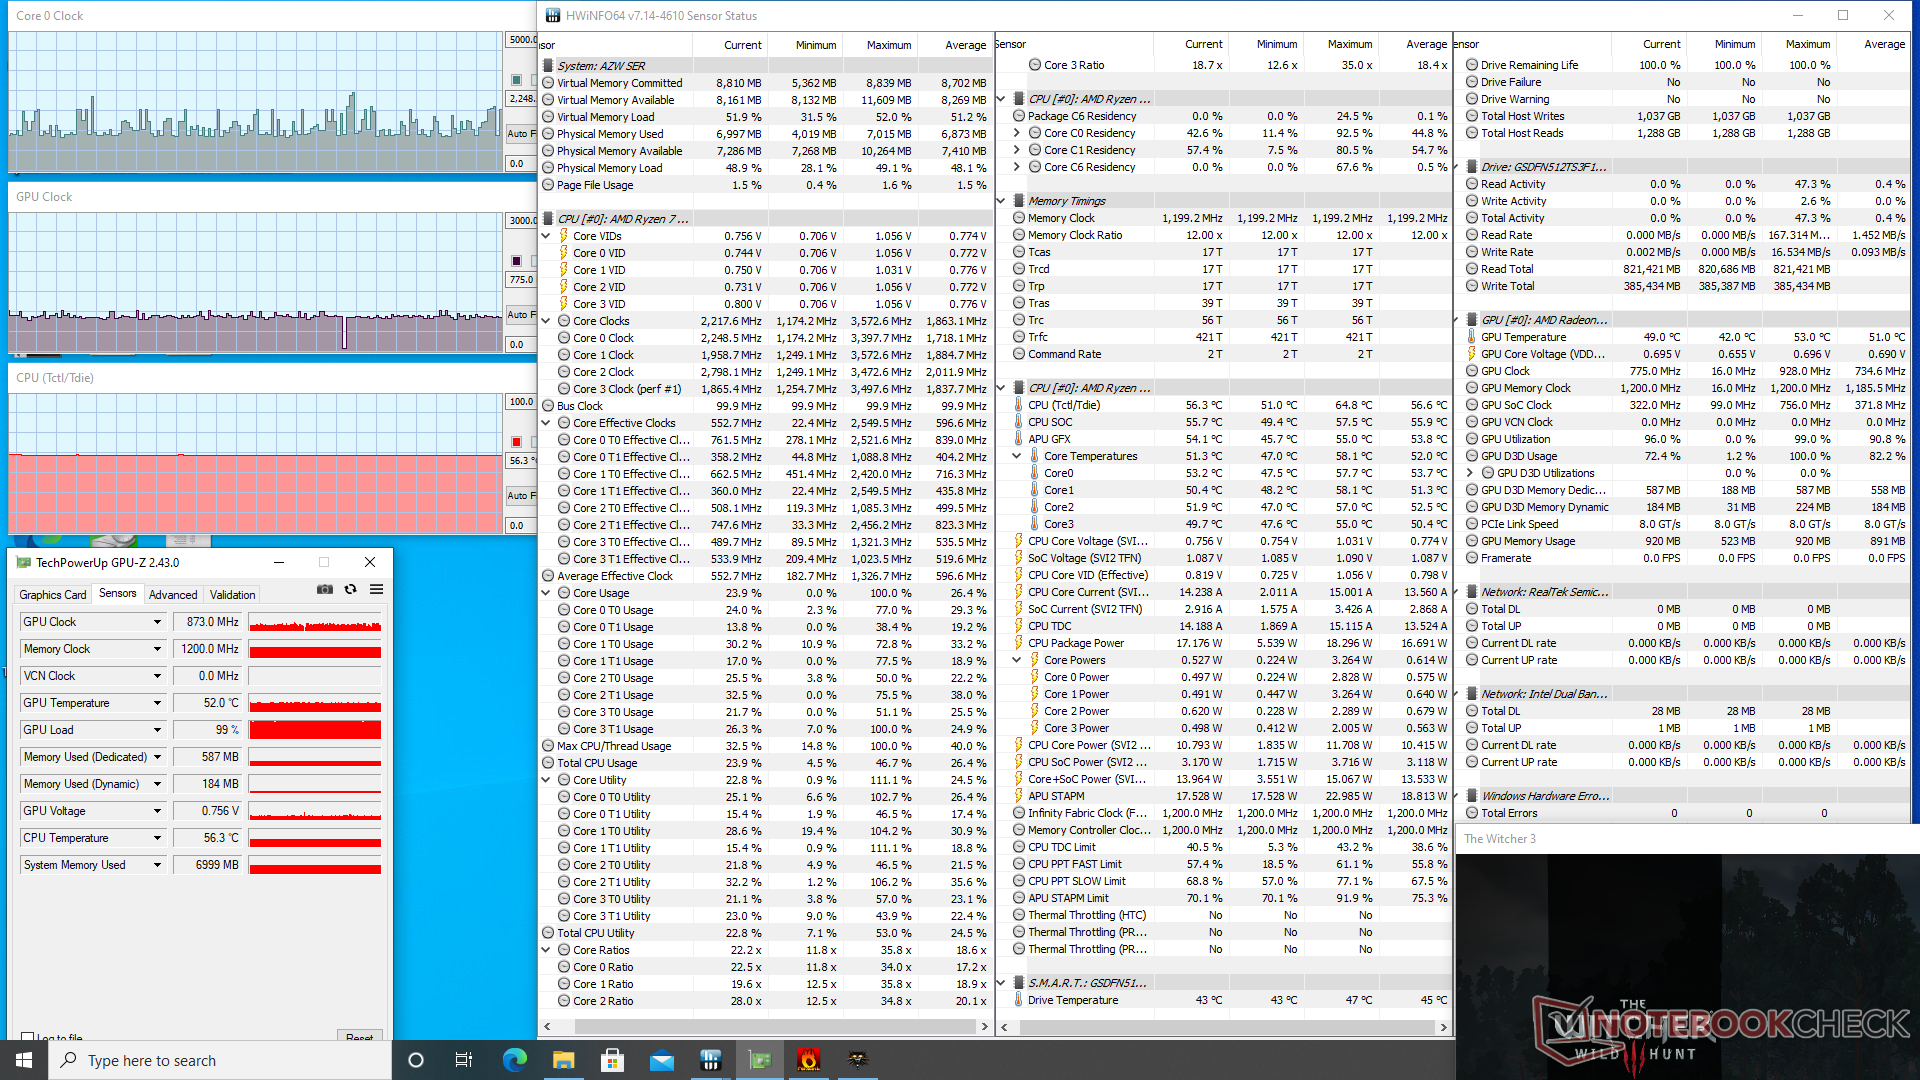Screen dimensions: 1920x1080
Task: Click the GPU-Z refresh icon
Action: click(351, 590)
